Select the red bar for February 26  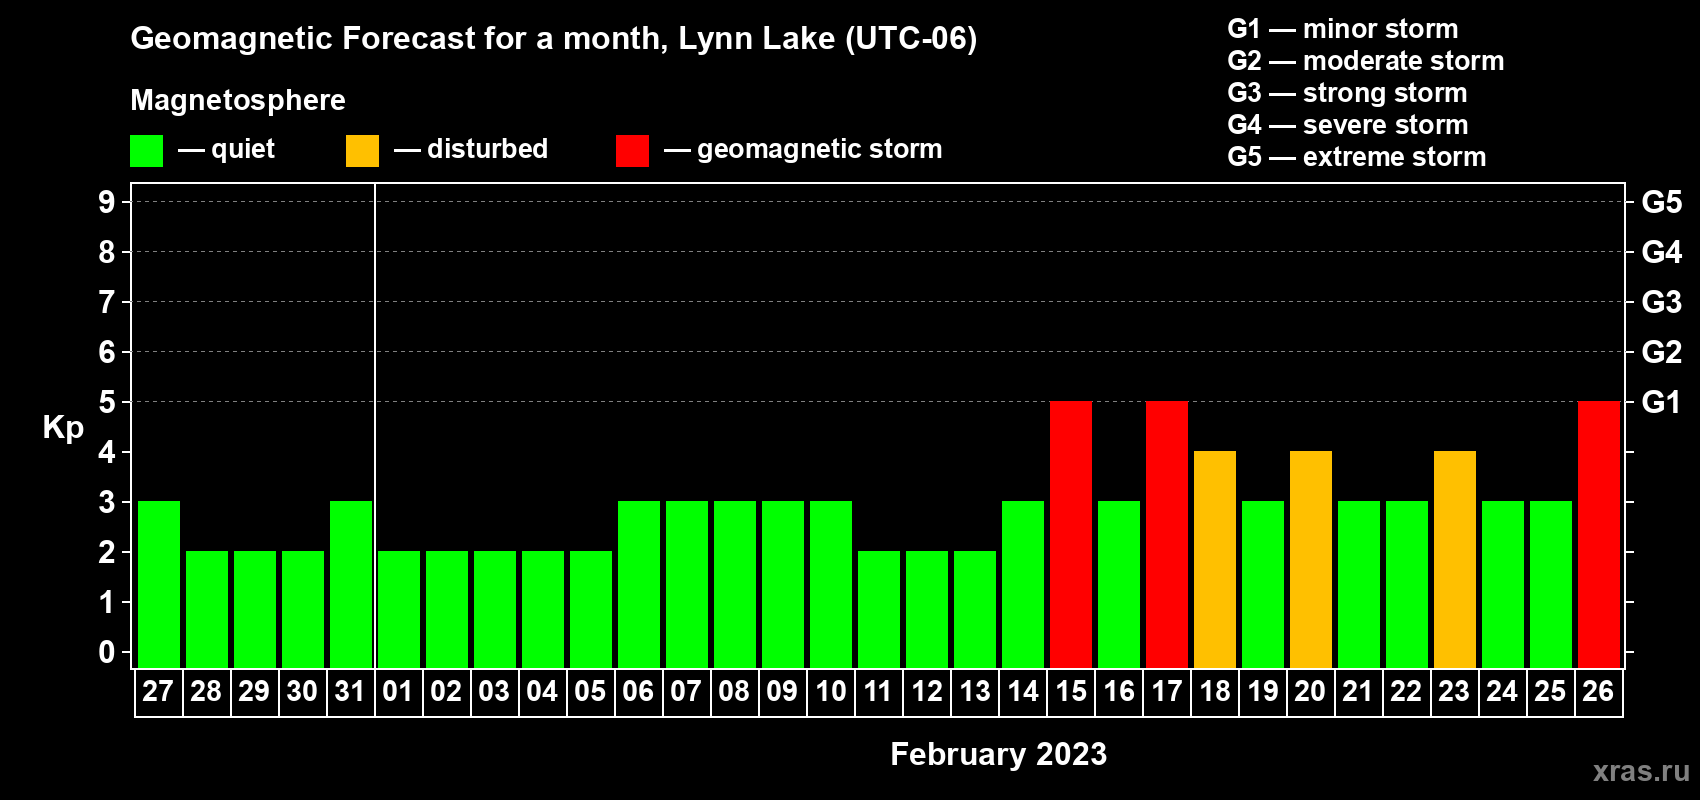[x=1599, y=534]
